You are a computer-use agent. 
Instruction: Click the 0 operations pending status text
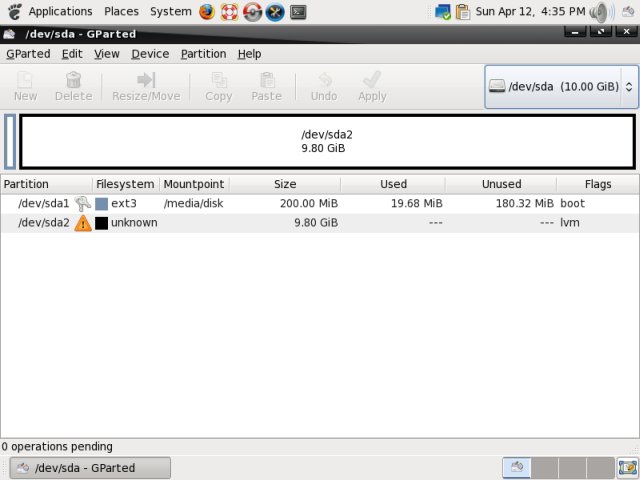[x=57, y=447]
